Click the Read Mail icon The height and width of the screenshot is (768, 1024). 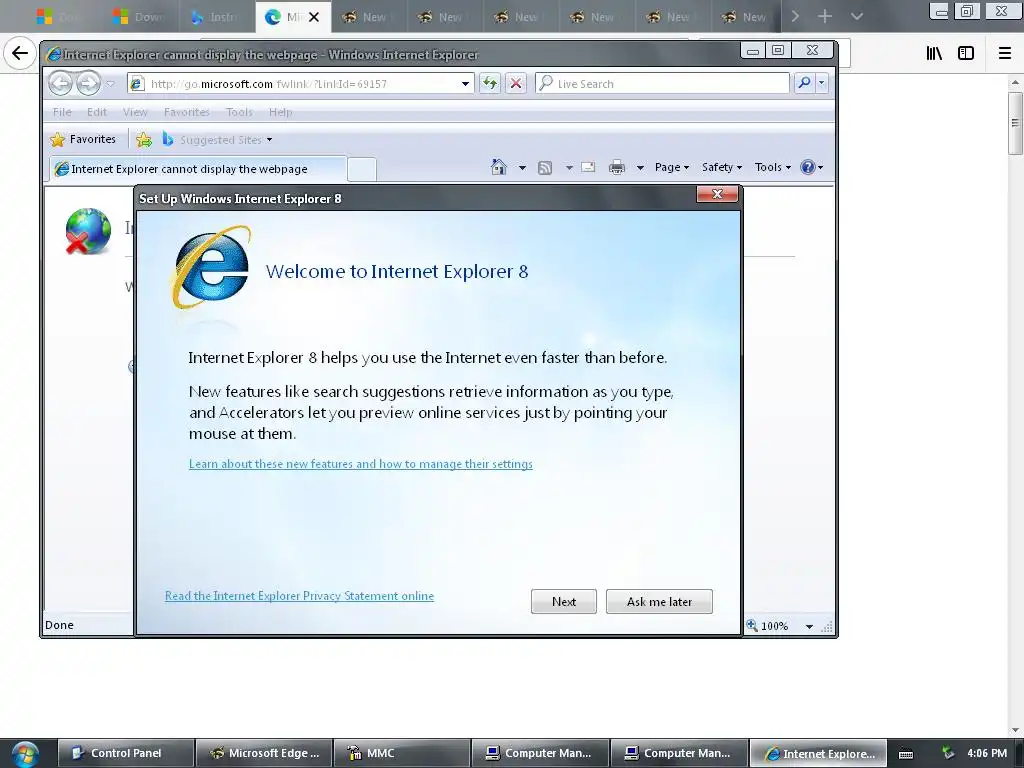(588, 167)
